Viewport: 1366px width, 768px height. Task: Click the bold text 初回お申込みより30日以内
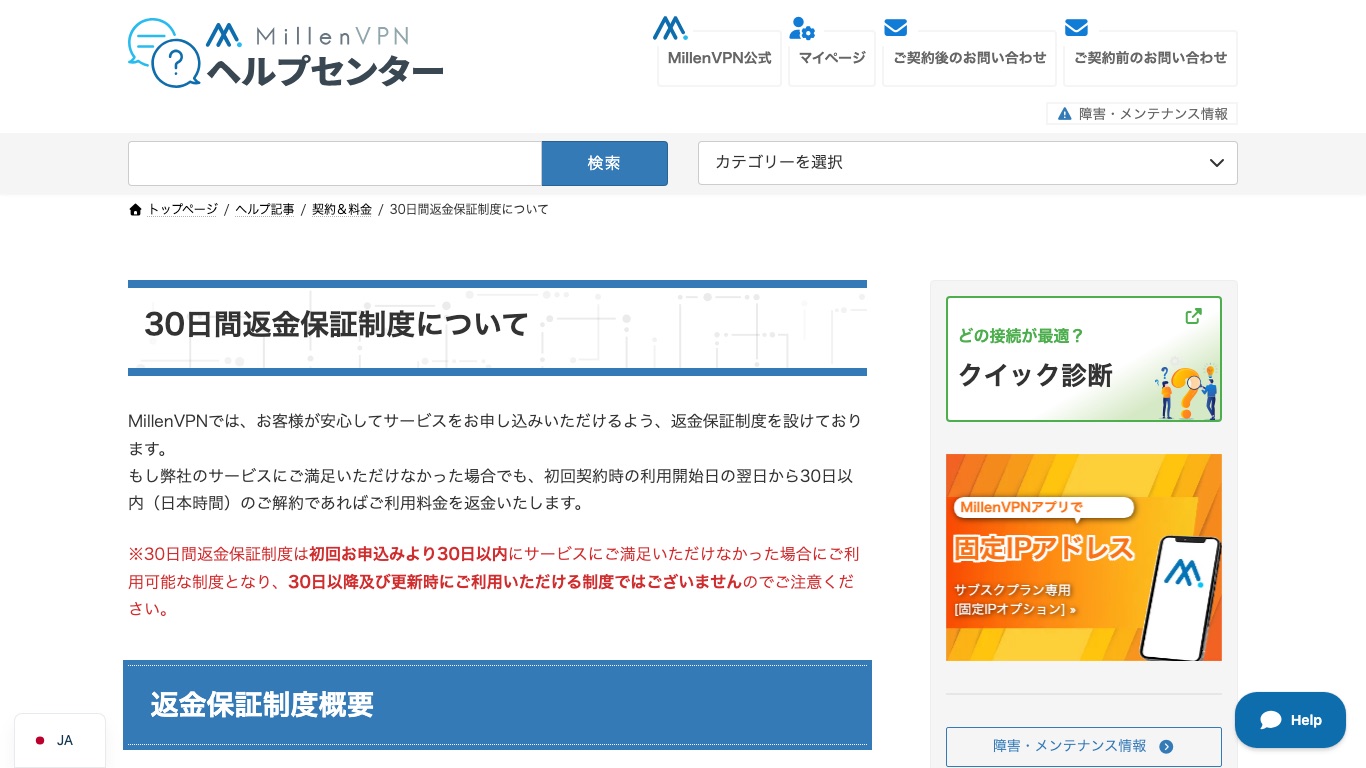point(409,554)
